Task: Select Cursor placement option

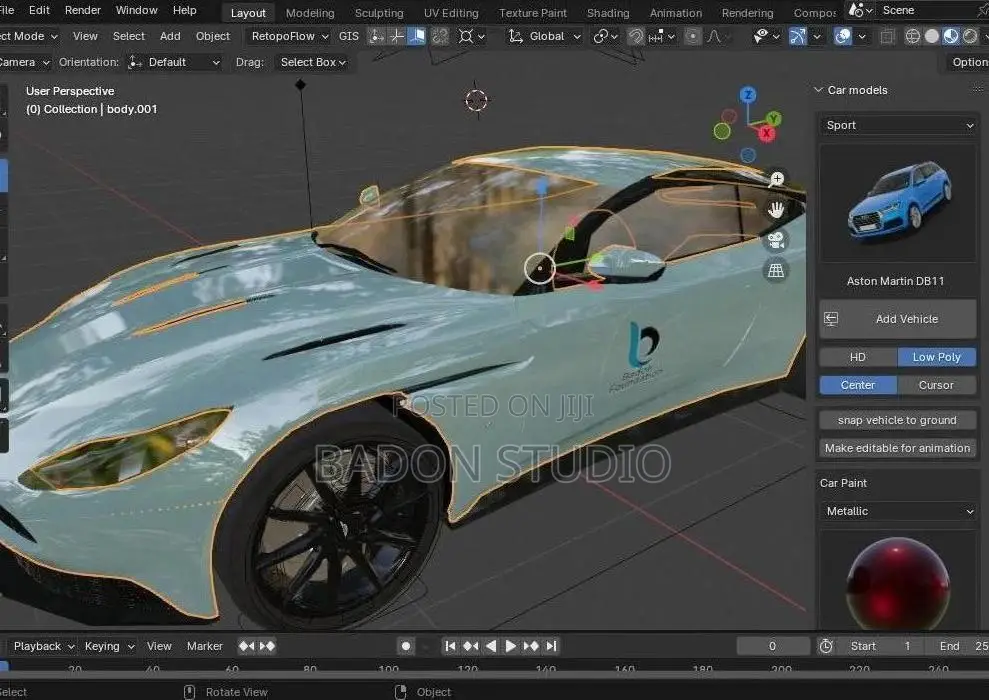Action: click(x=937, y=385)
